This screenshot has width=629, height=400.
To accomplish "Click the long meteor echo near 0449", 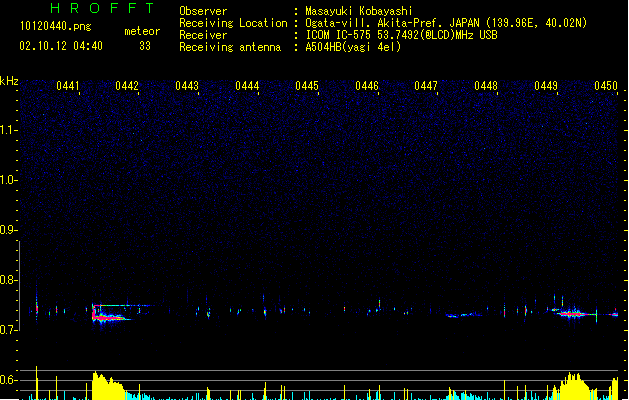I will pyautogui.click(x=574, y=313).
